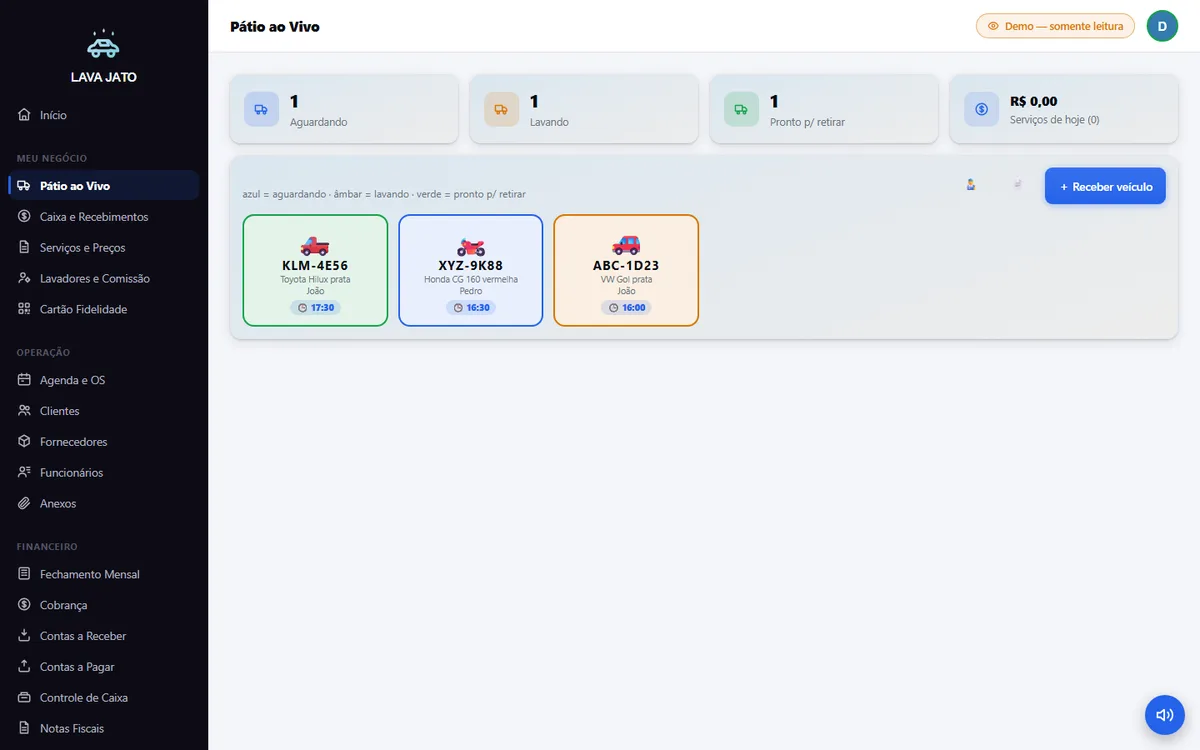
Task: Open Contas a Receber
Action: (x=104, y=636)
